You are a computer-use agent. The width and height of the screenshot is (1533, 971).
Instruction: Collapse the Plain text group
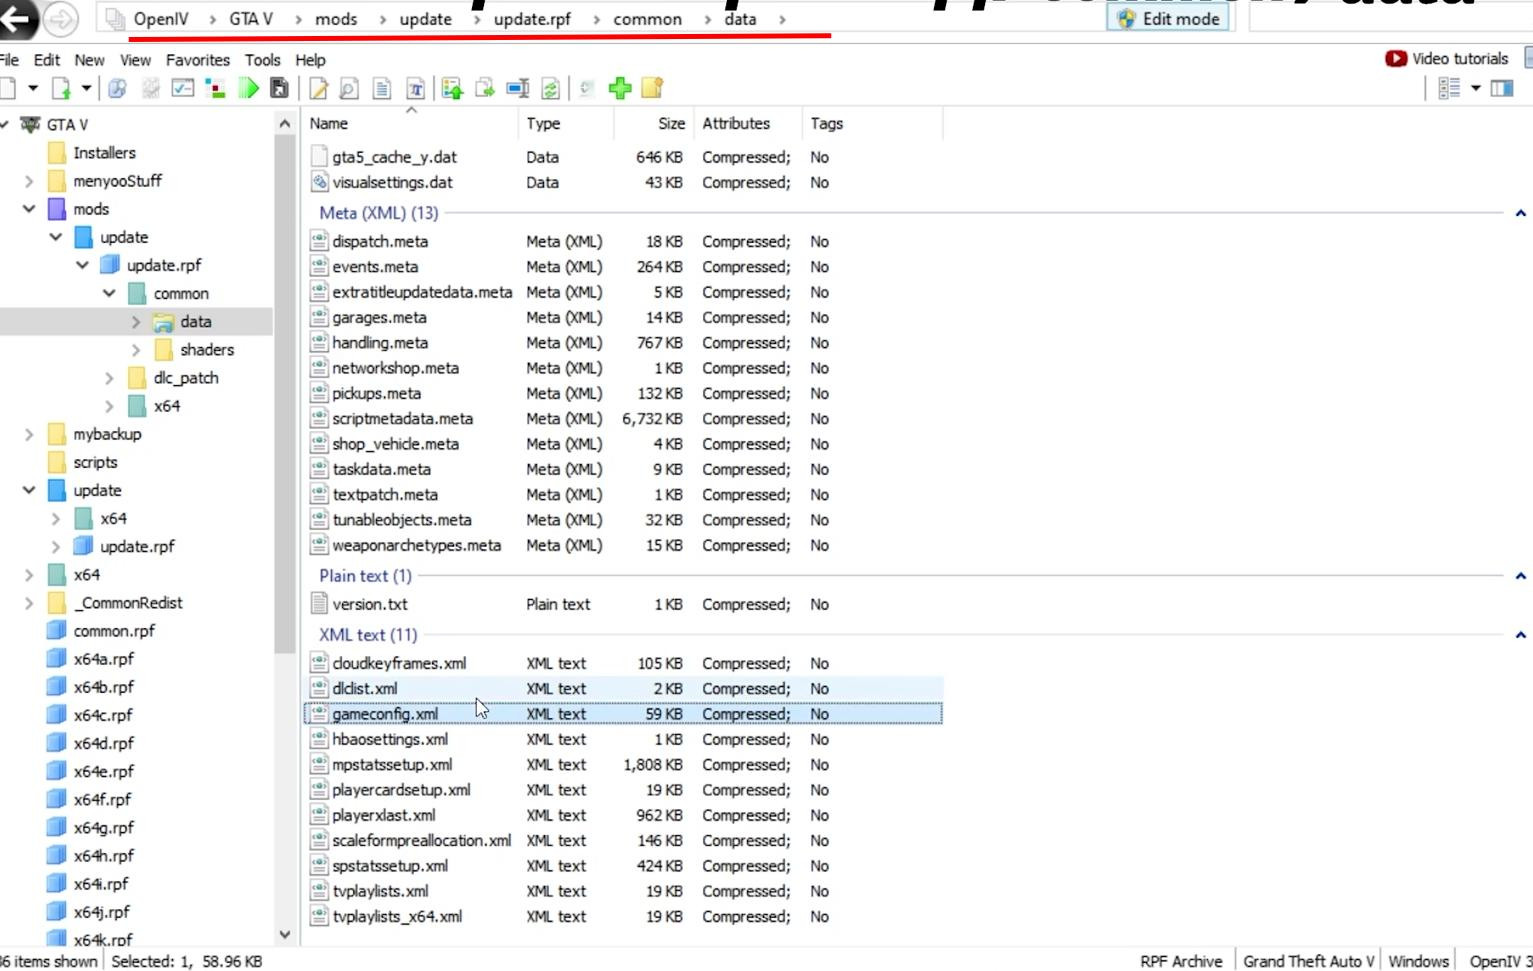1520,576
